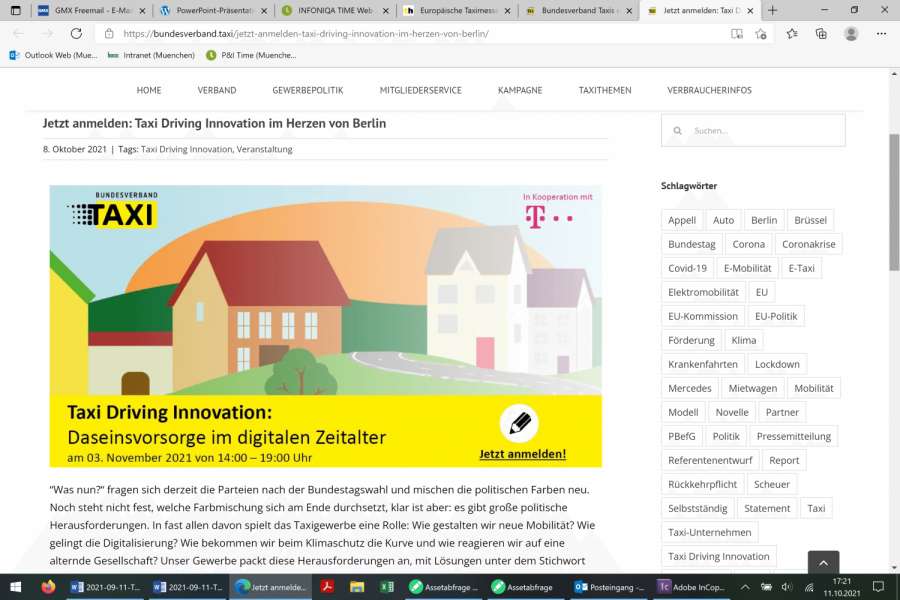The height and width of the screenshot is (600, 900).
Task: Click the pencil icon on the banner
Action: [x=519, y=423]
